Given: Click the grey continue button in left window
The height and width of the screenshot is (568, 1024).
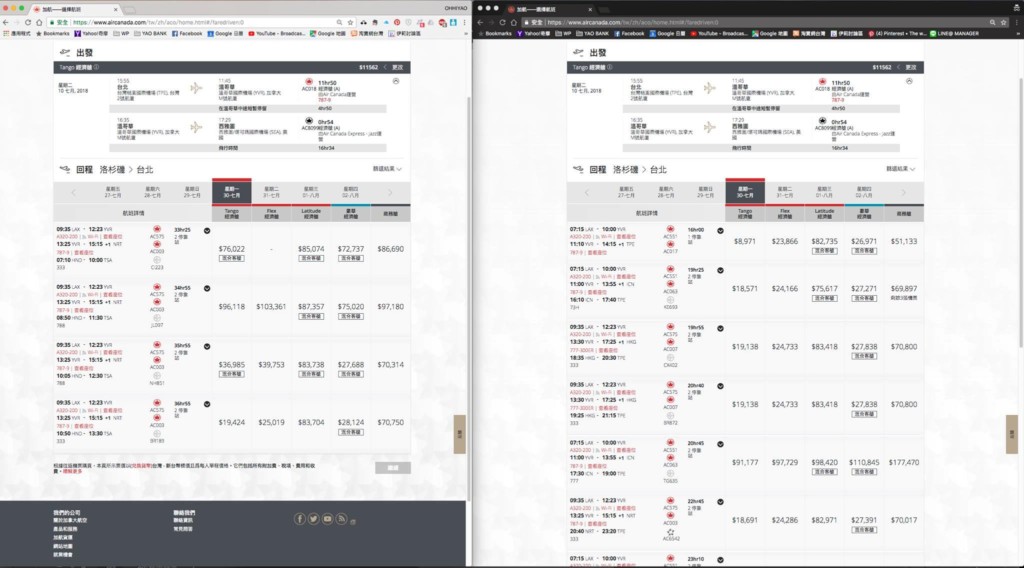Looking at the screenshot, I should pos(392,467).
